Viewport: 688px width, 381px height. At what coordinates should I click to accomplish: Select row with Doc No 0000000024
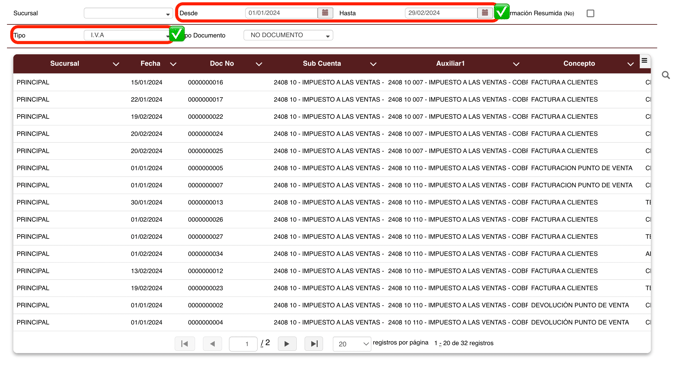[332, 134]
